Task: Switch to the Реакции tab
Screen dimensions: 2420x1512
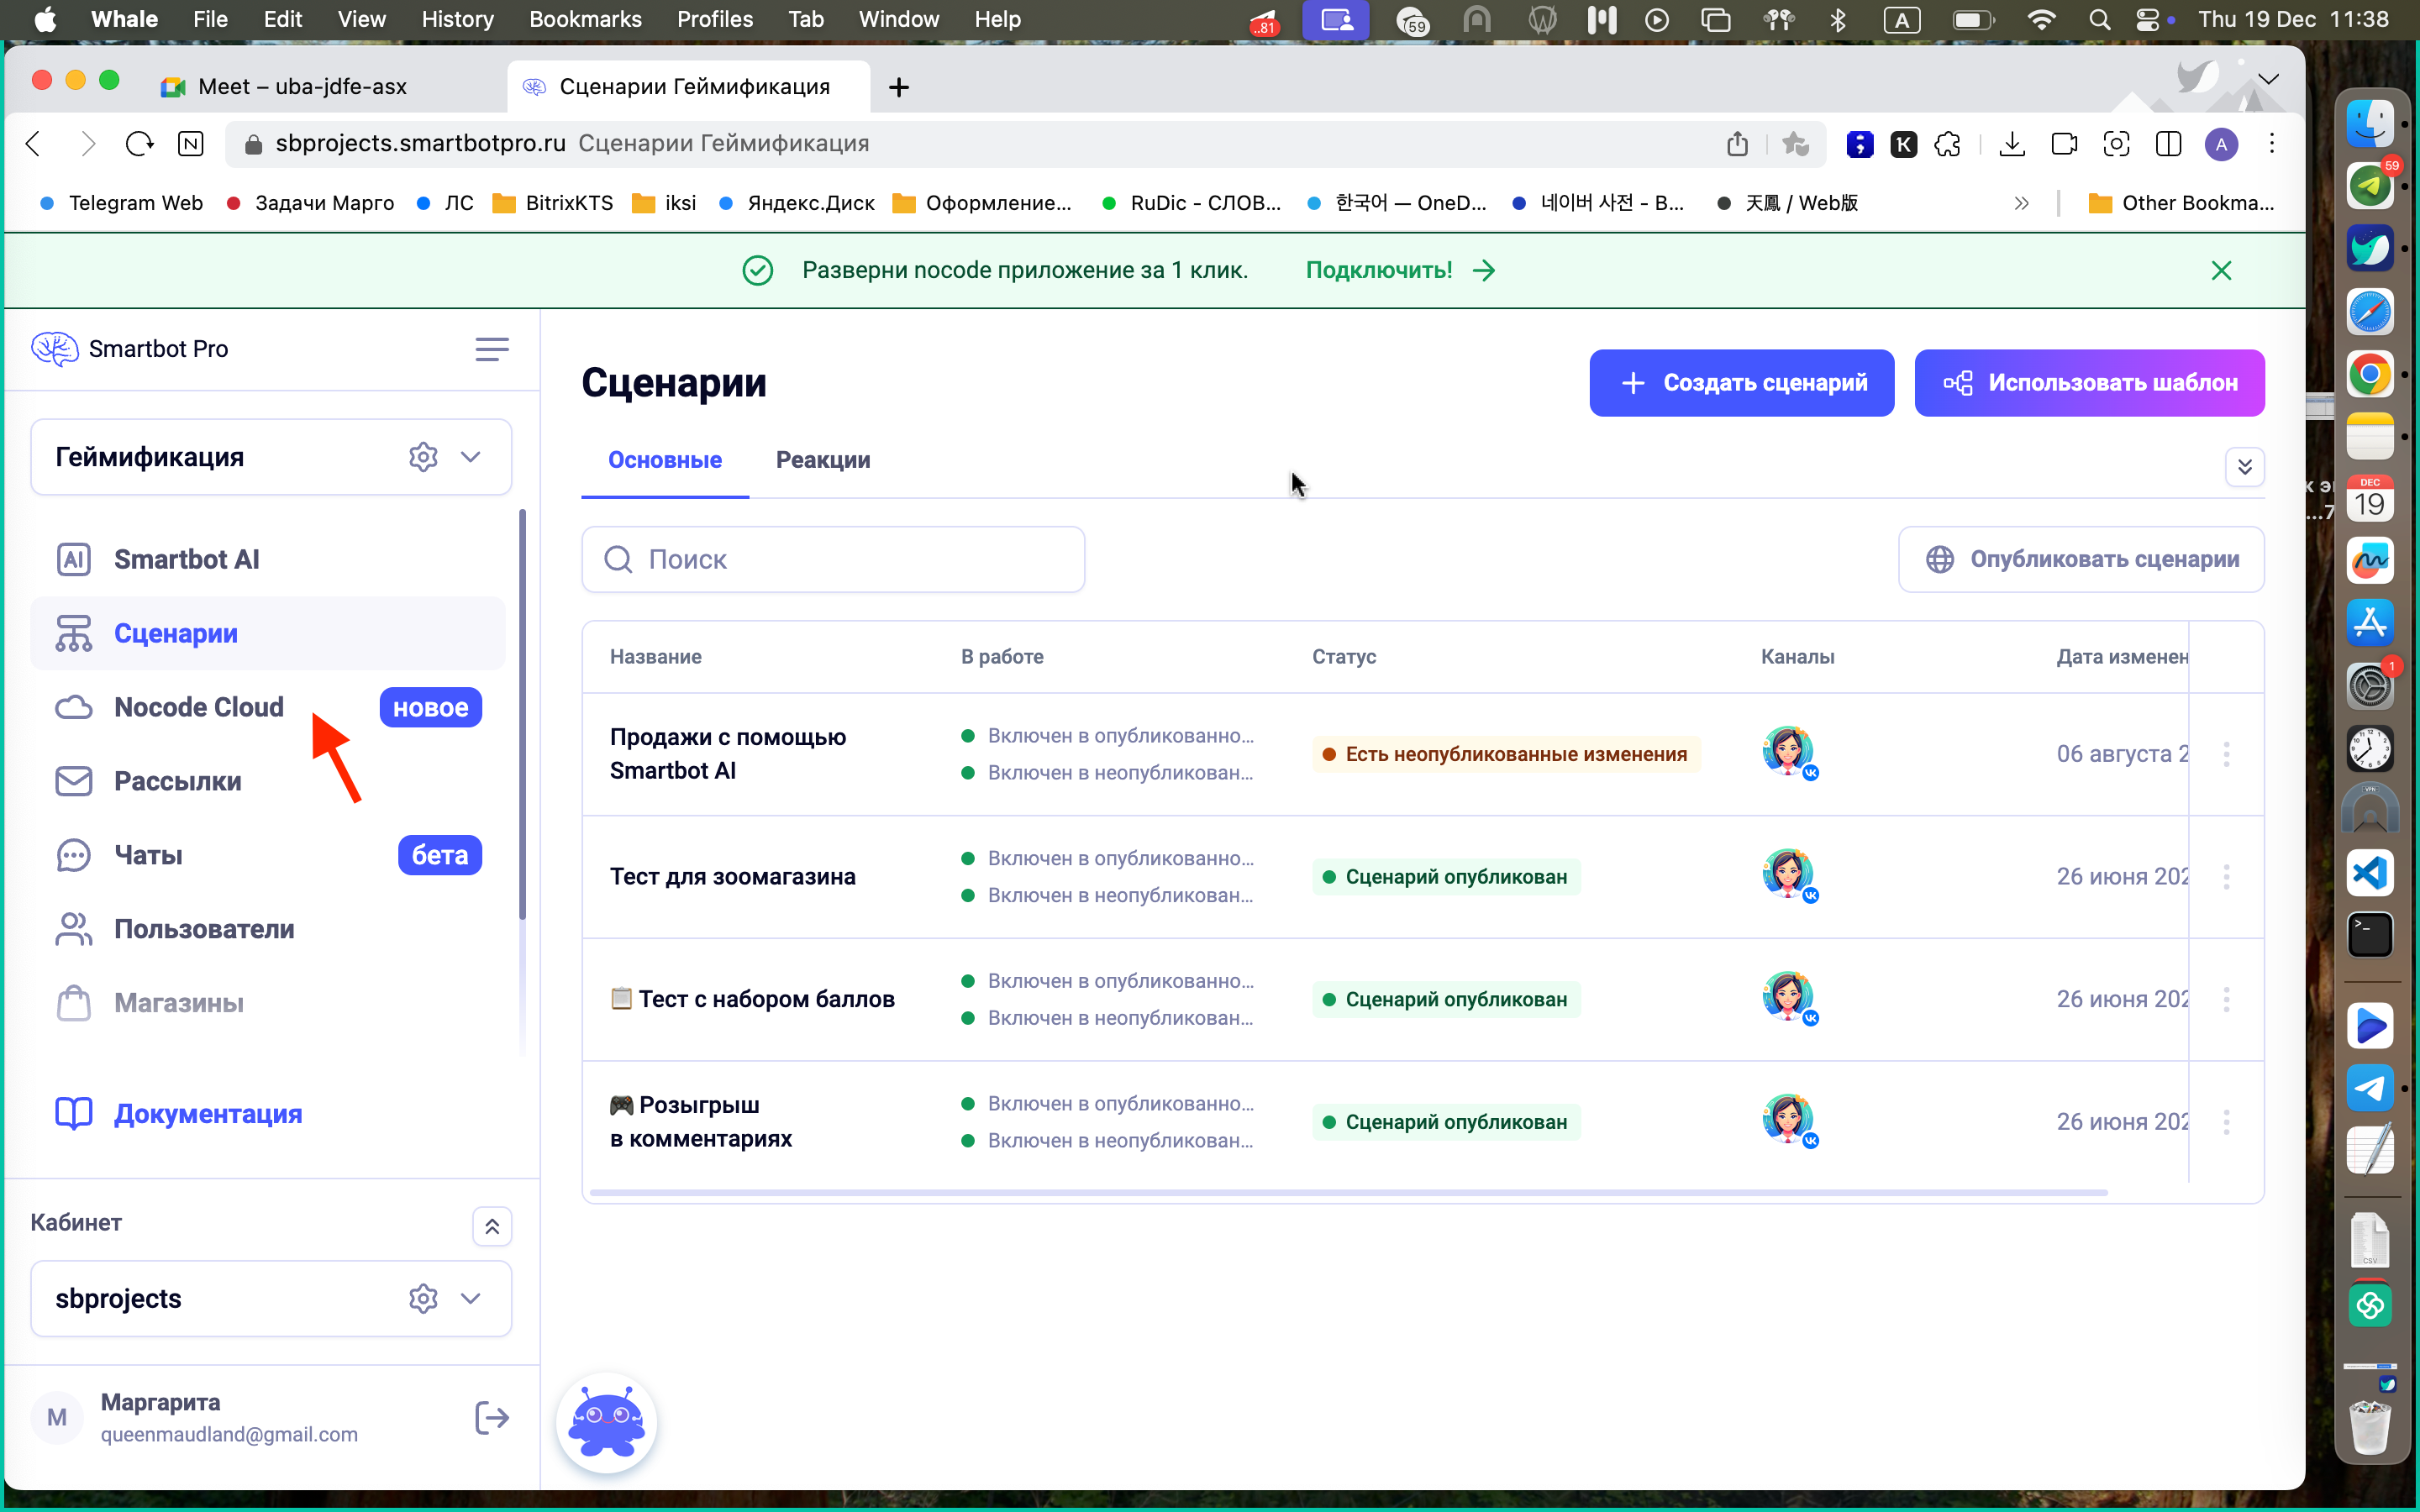Action: [x=823, y=460]
